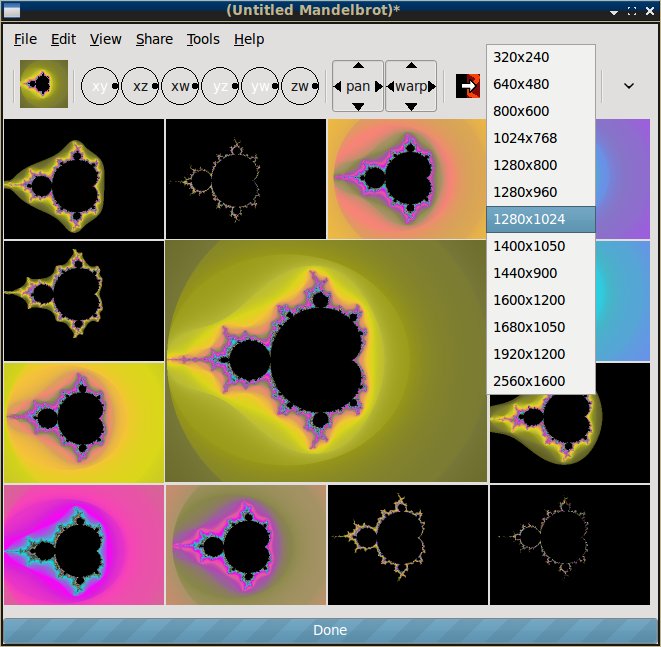Viewport: 661px width, 647px height.
Task: Expand the toolbar overflow chevron
Action: pyautogui.click(x=629, y=86)
